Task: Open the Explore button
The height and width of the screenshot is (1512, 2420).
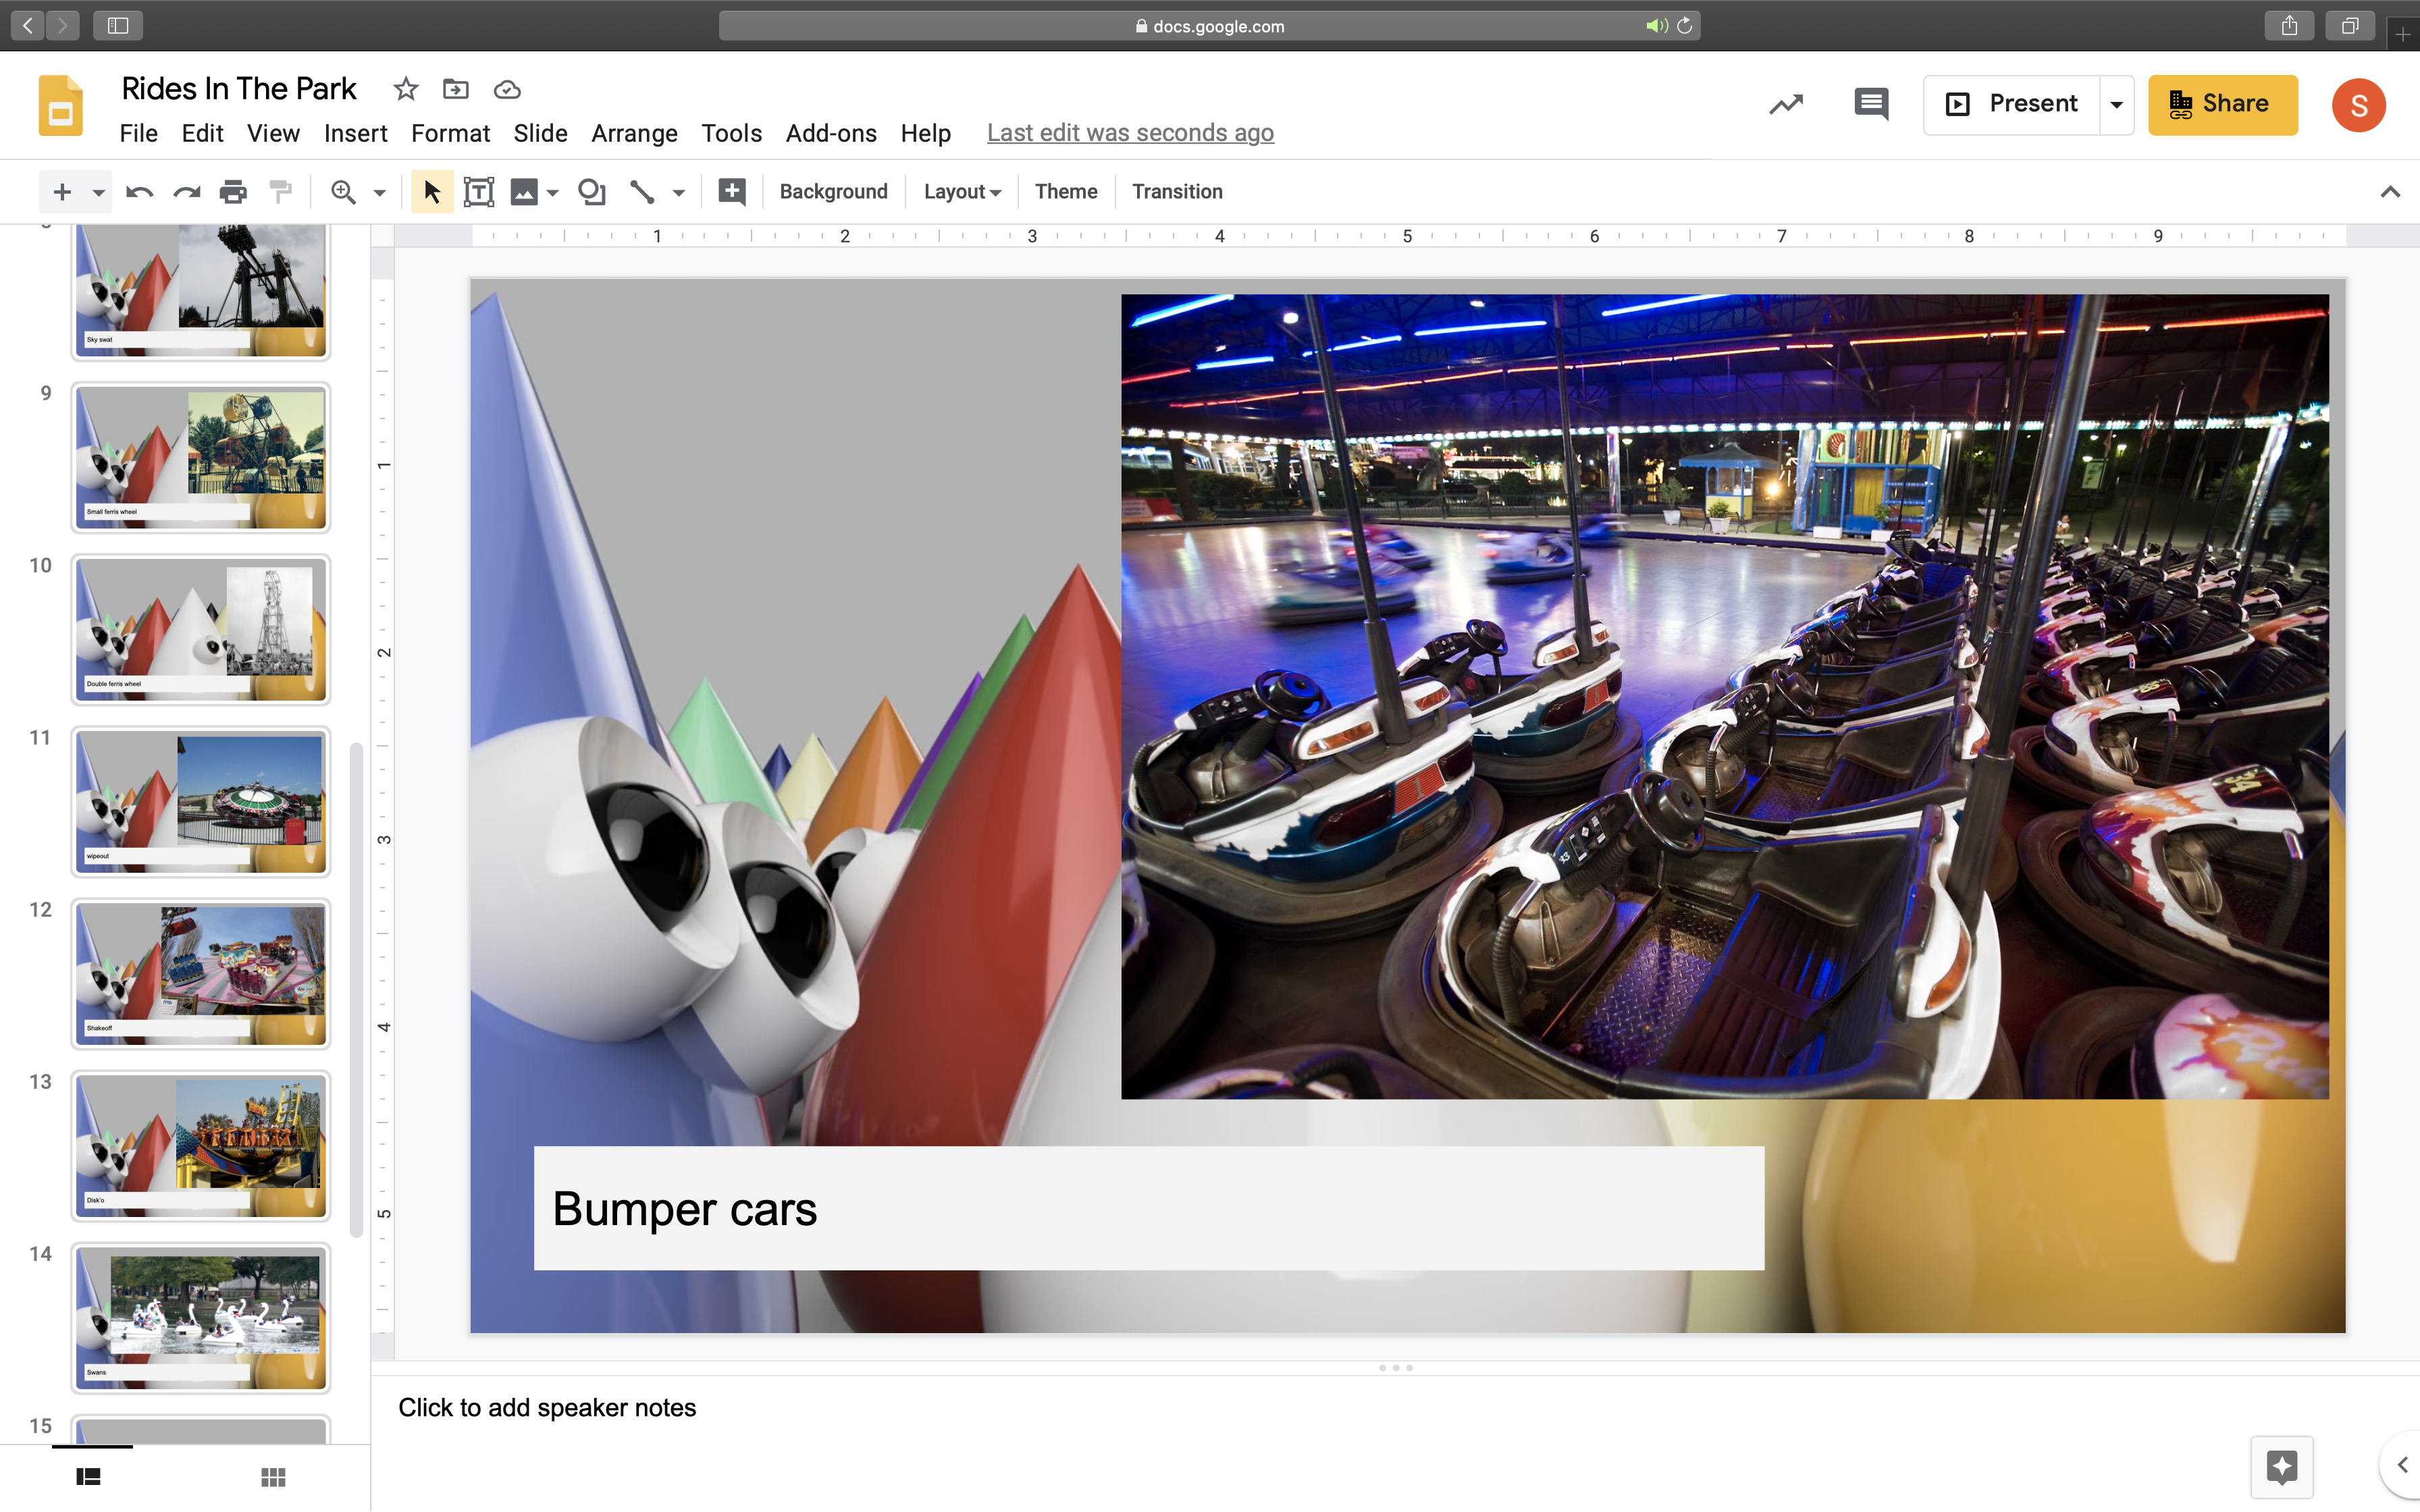Action: pyautogui.click(x=2282, y=1467)
